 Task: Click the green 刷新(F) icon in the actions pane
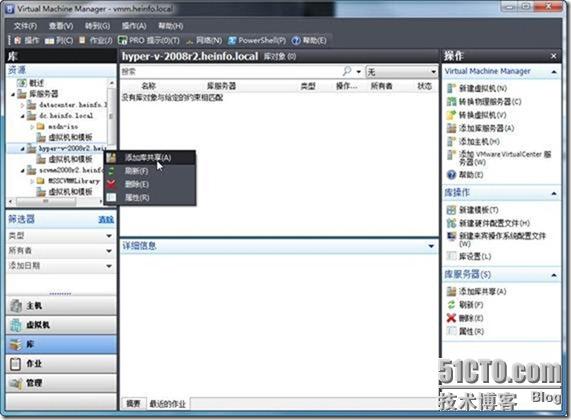pyautogui.click(x=451, y=305)
